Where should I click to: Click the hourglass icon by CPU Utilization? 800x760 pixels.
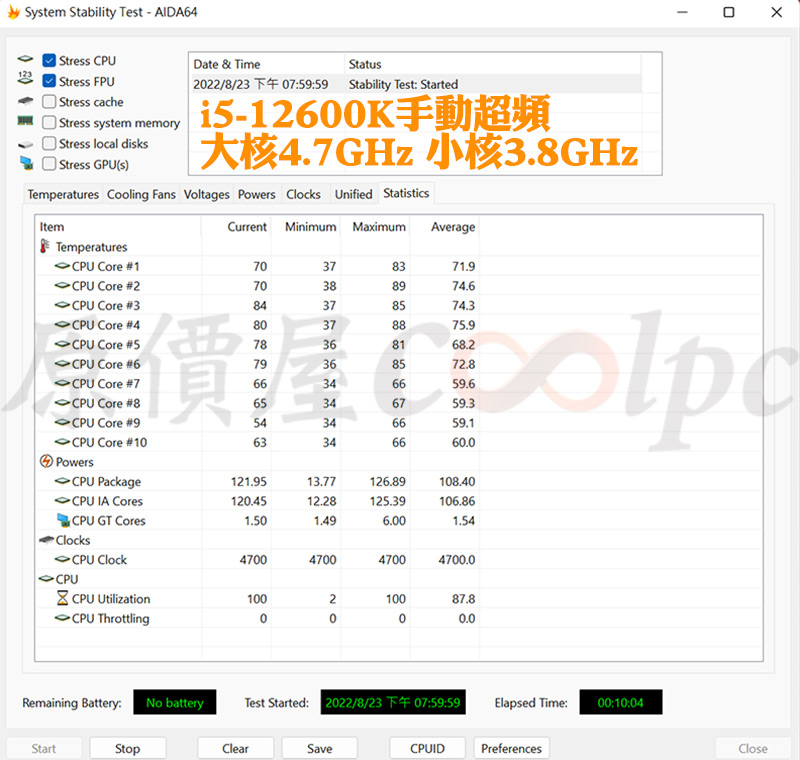point(62,598)
